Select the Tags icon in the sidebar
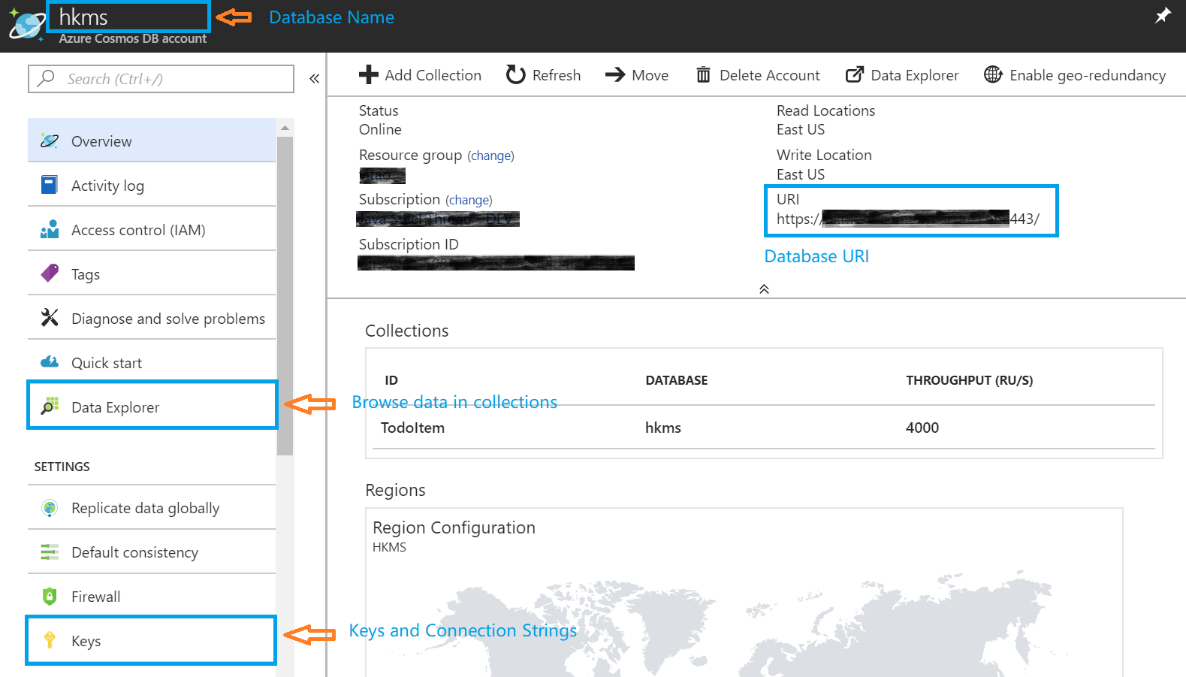Image resolution: width=1186 pixels, height=677 pixels. (49, 274)
